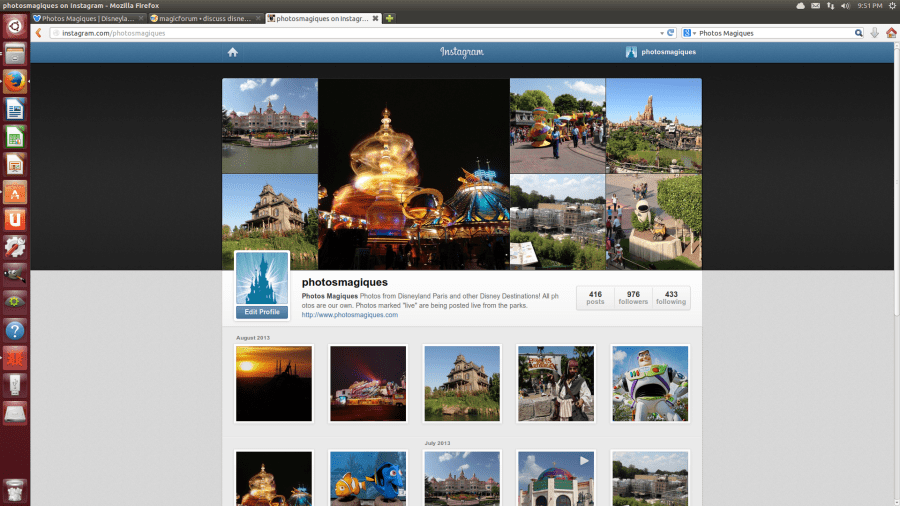900x506 pixels.
Task: Click the page vertical scrollbar
Action: click(897, 181)
